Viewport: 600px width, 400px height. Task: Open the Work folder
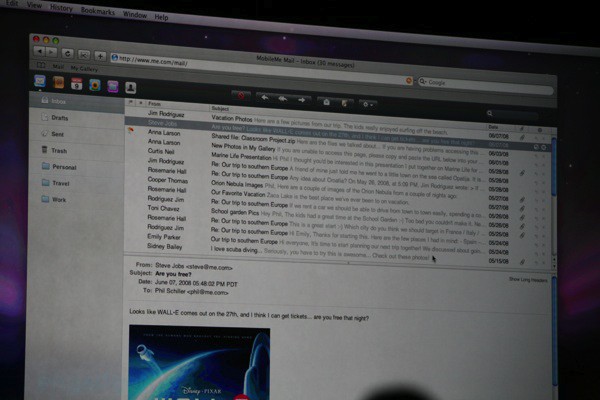(77, 199)
